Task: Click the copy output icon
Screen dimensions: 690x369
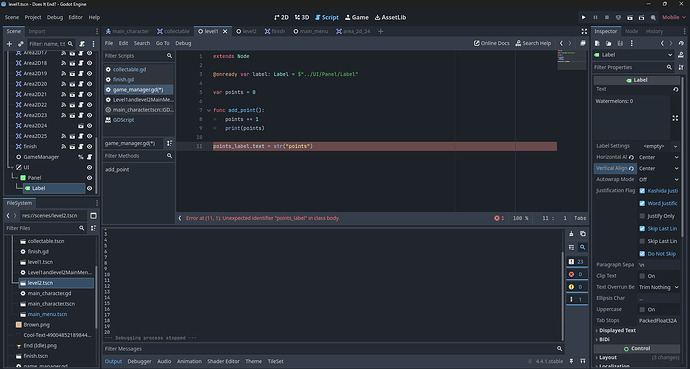Action: pyautogui.click(x=583, y=234)
